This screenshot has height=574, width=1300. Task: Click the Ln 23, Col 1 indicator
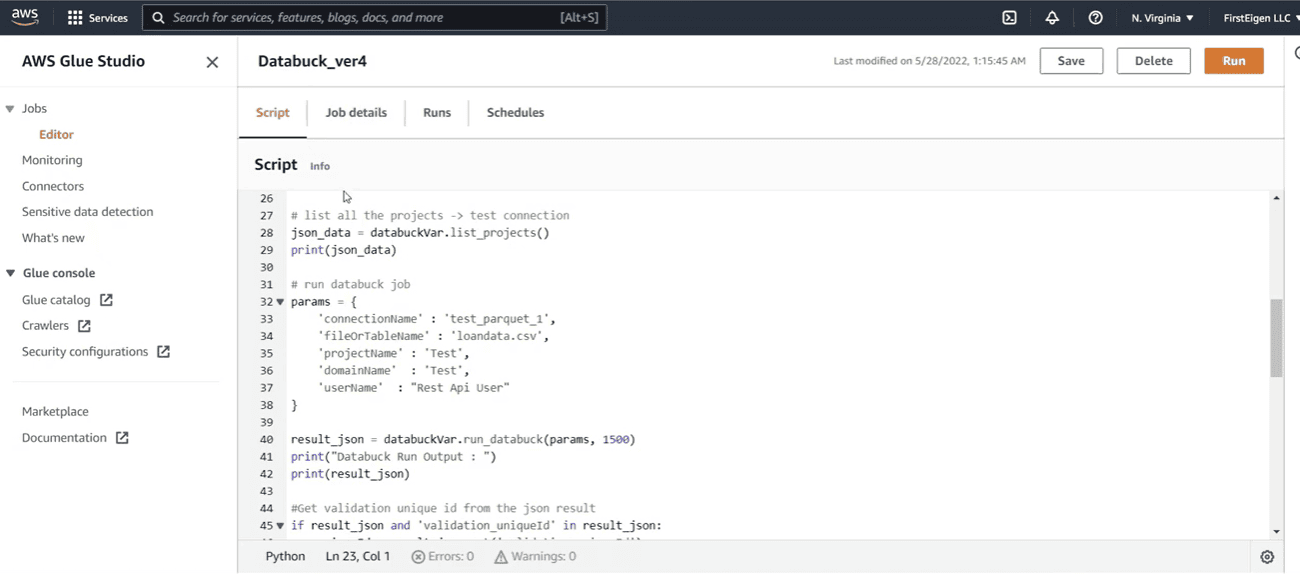358,557
